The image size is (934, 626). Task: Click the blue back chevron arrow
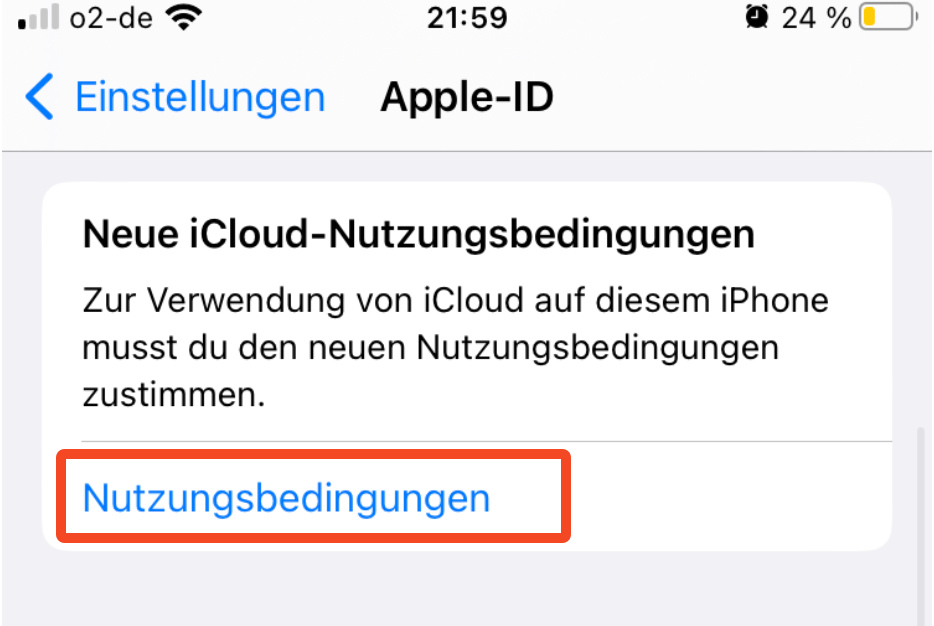pyautogui.click(x=40, y=96)
